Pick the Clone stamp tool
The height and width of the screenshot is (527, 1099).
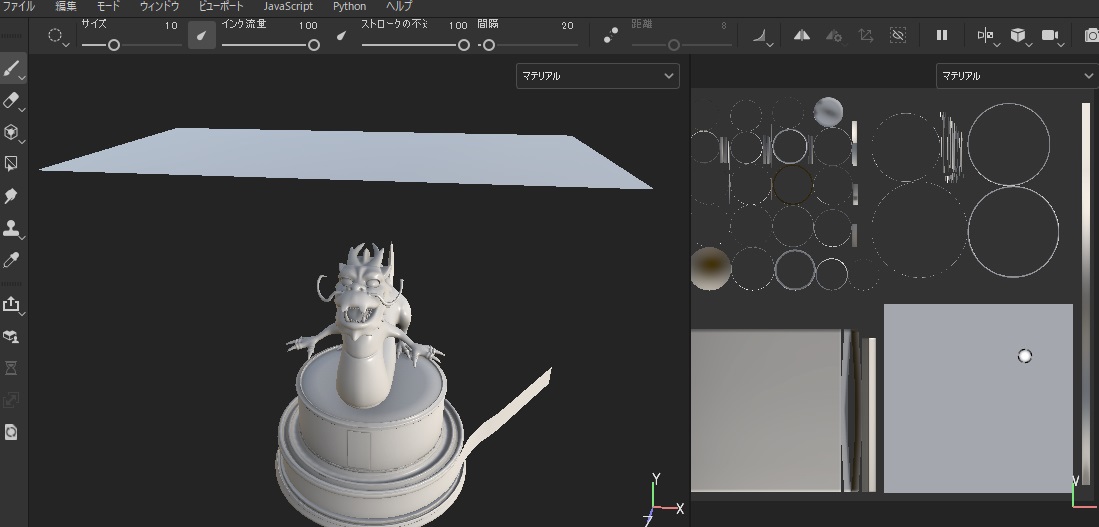pos(11,228)
